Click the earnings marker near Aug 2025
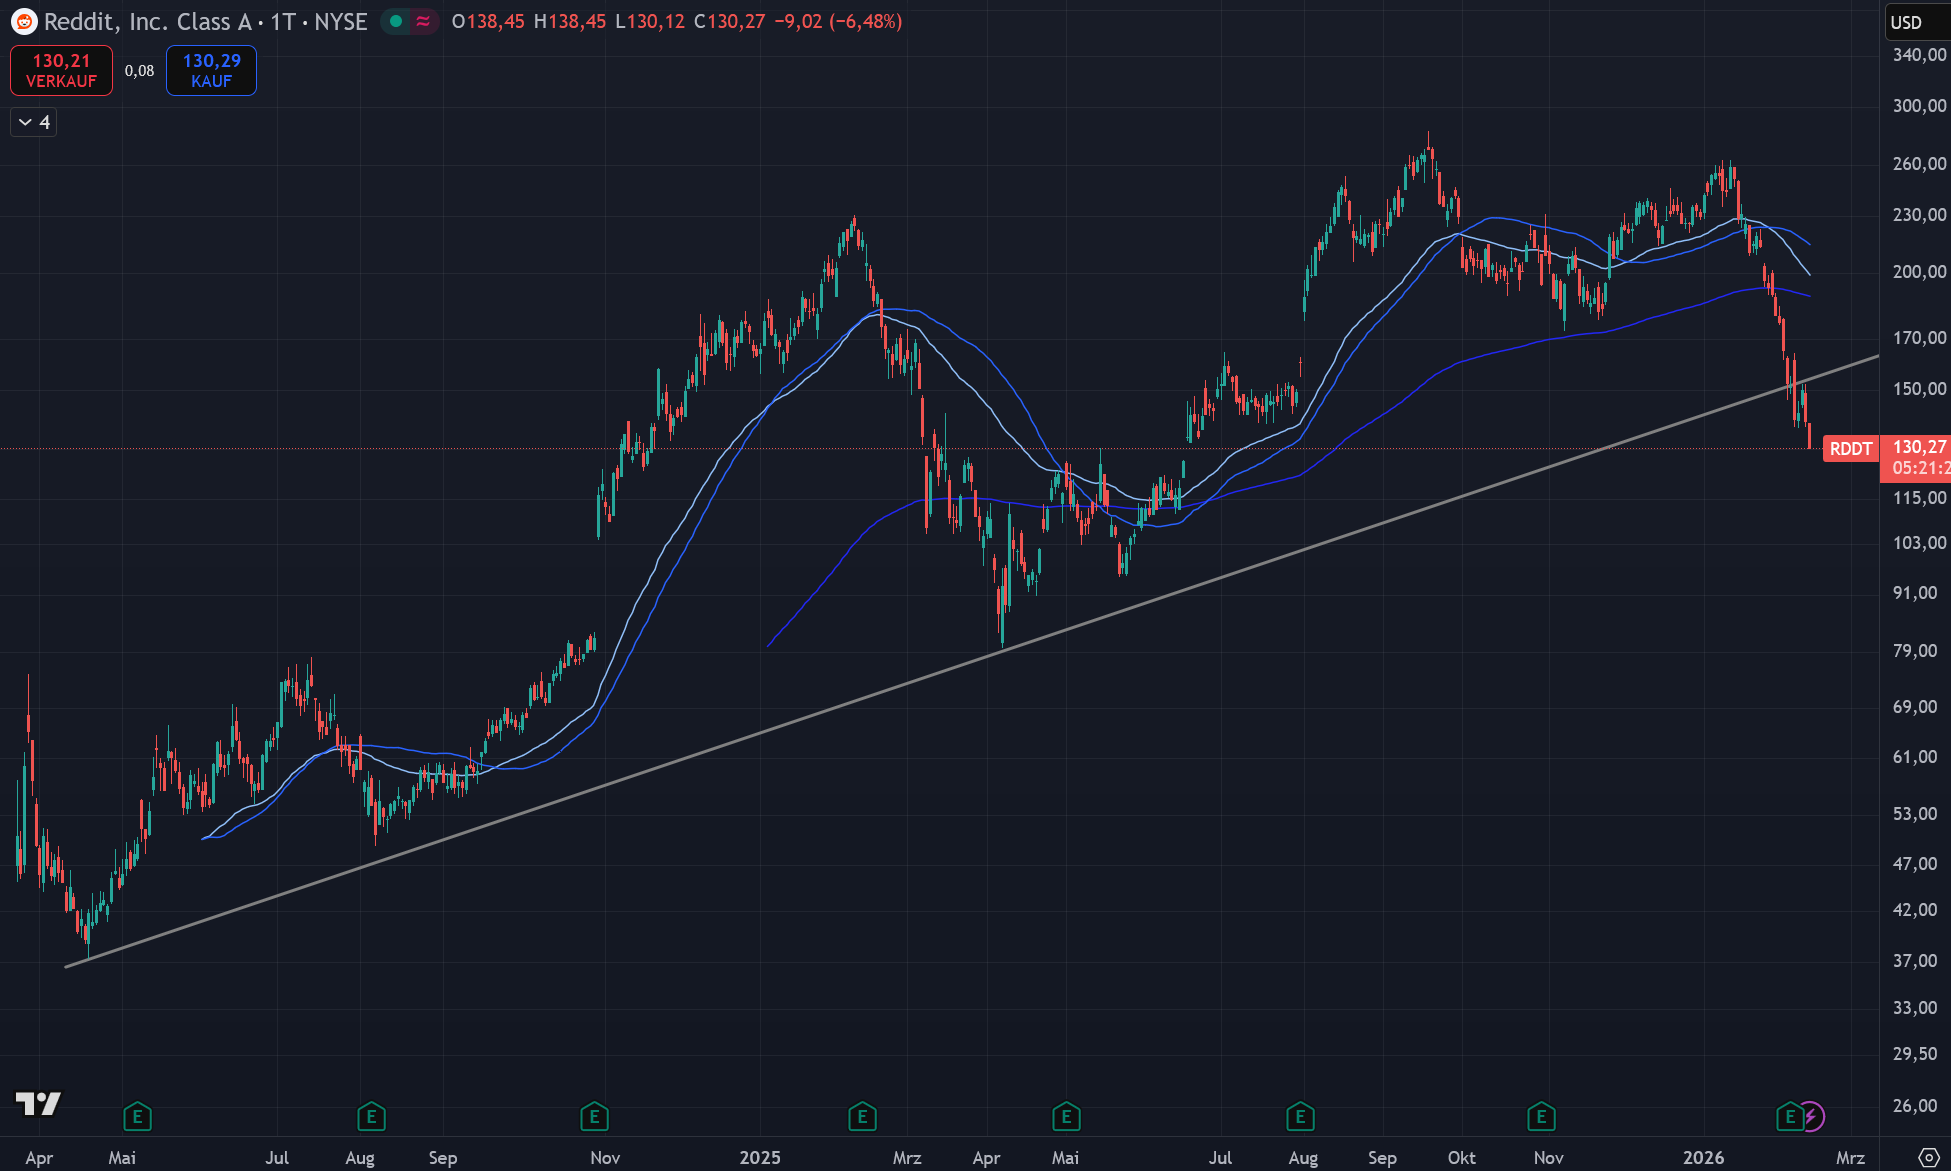 click(x=1300, y=1116)
